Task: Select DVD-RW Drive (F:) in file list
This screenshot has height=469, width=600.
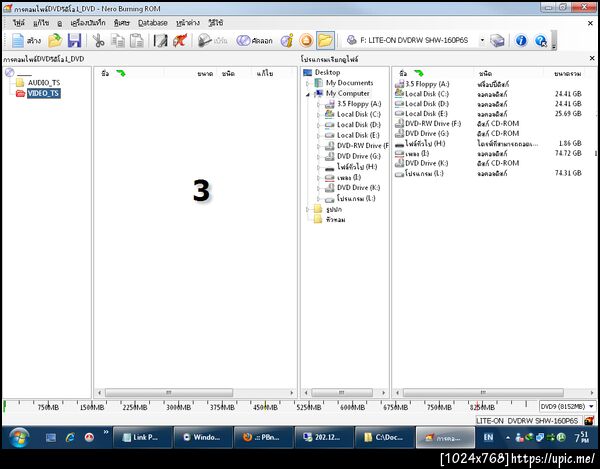Action: tap(433, 124)
